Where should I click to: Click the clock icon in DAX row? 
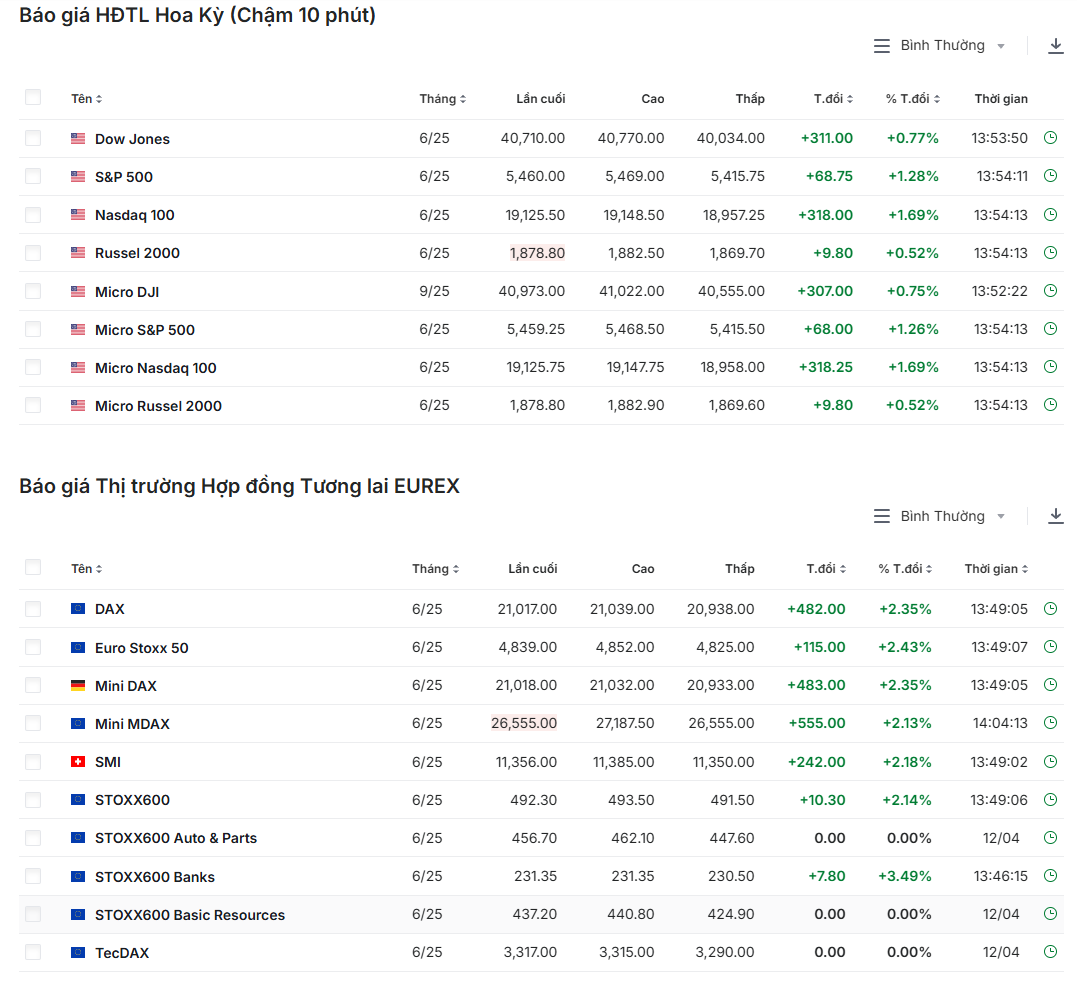[x=1050, y=608]
